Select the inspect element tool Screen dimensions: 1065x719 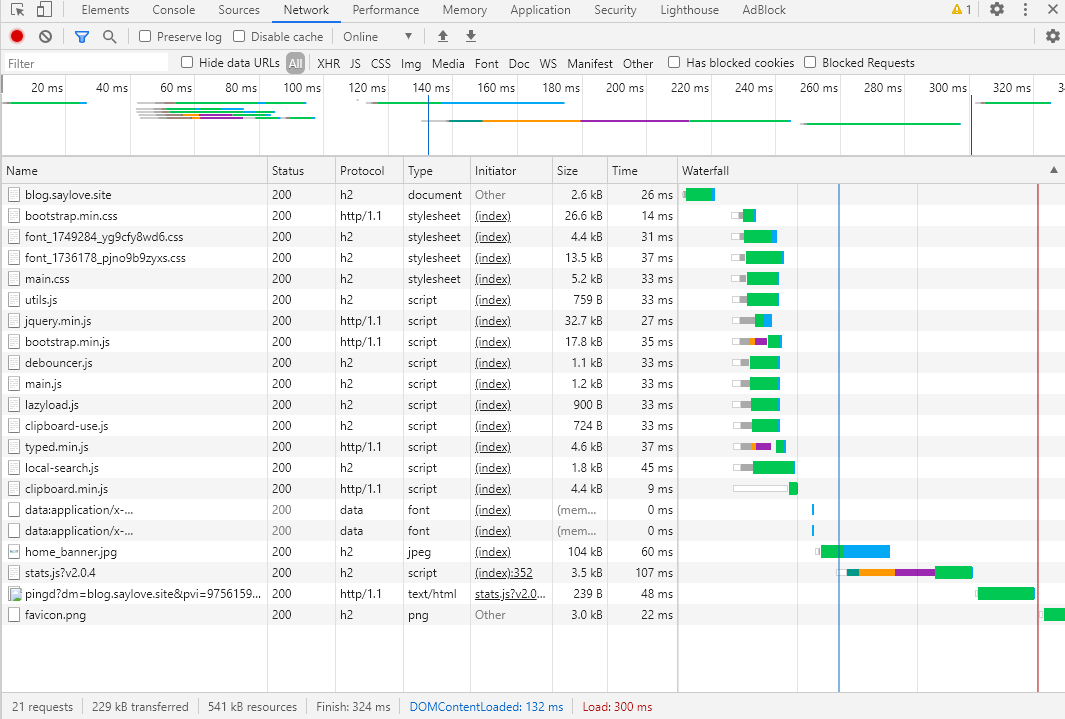click(18, 10)
